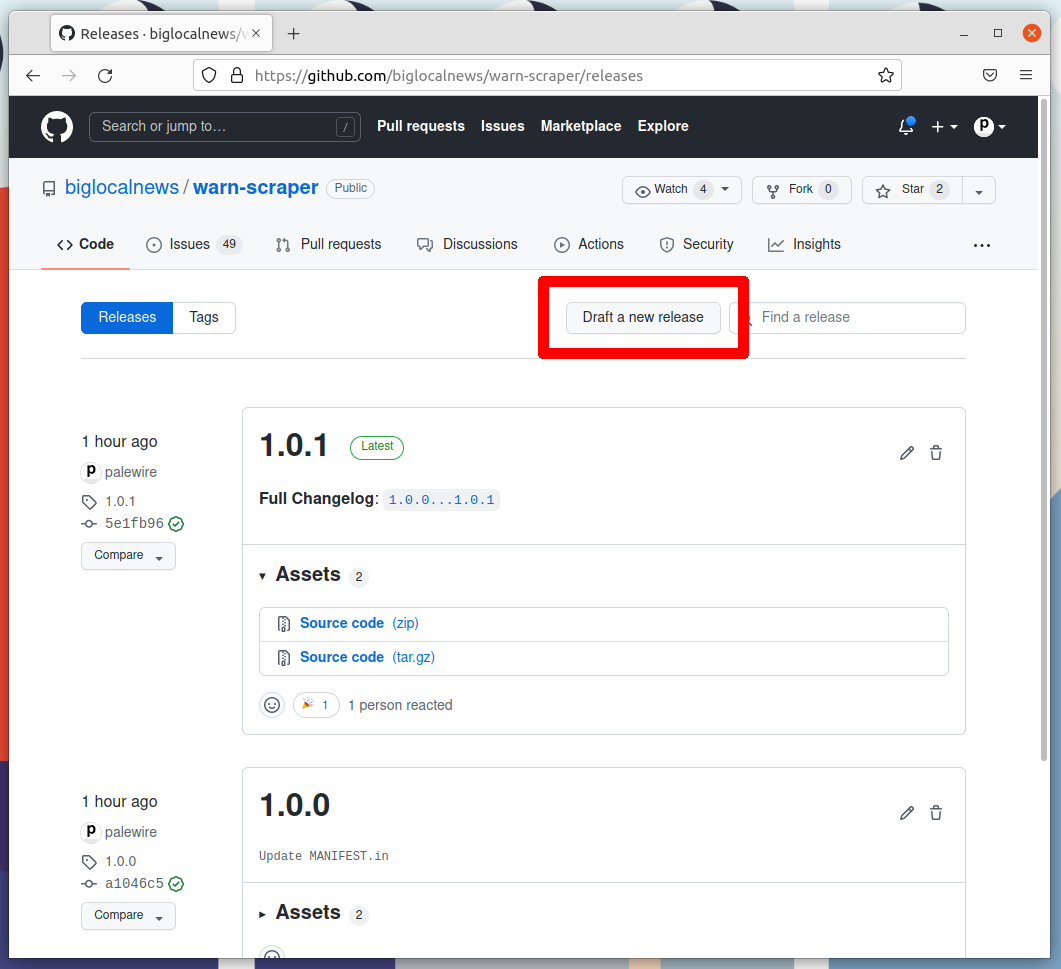This screenshot has height=969, width=1061.
Task: Click the 1.0.1 tag link
Action: point(120,501)
